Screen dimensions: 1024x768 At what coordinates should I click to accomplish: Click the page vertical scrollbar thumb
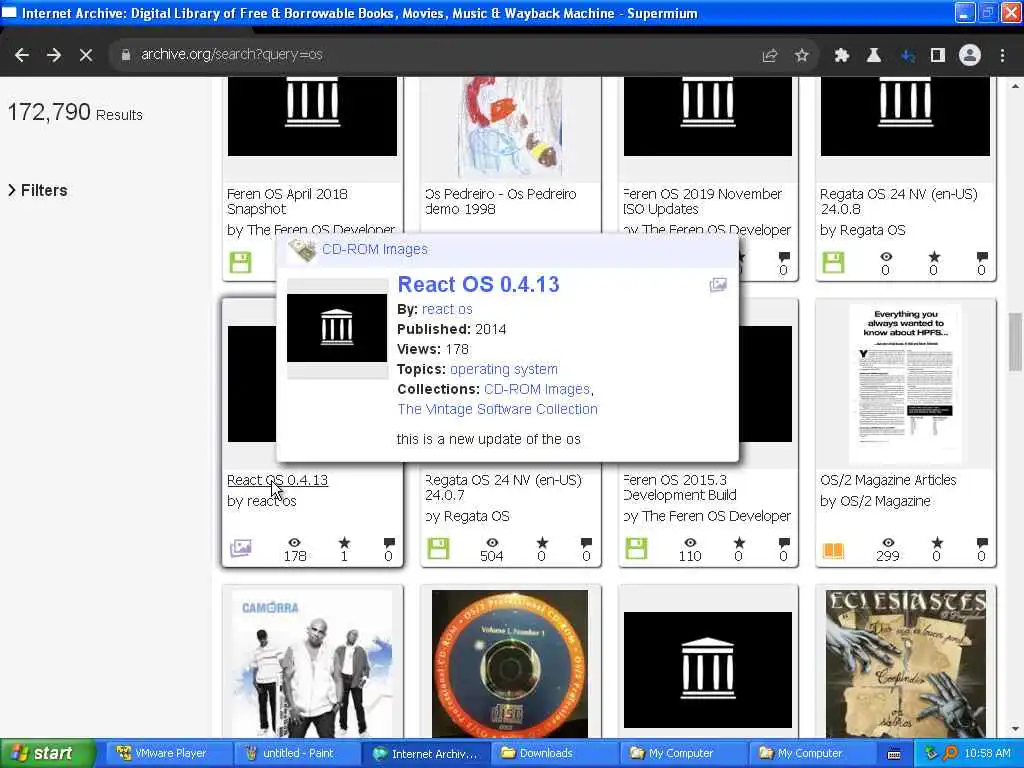[x=1015, y=342]
